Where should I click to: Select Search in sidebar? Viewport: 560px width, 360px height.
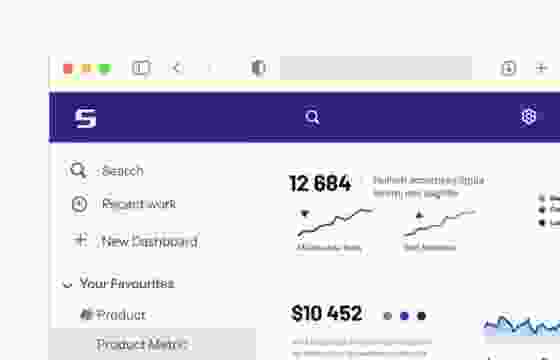pos(107,170)
